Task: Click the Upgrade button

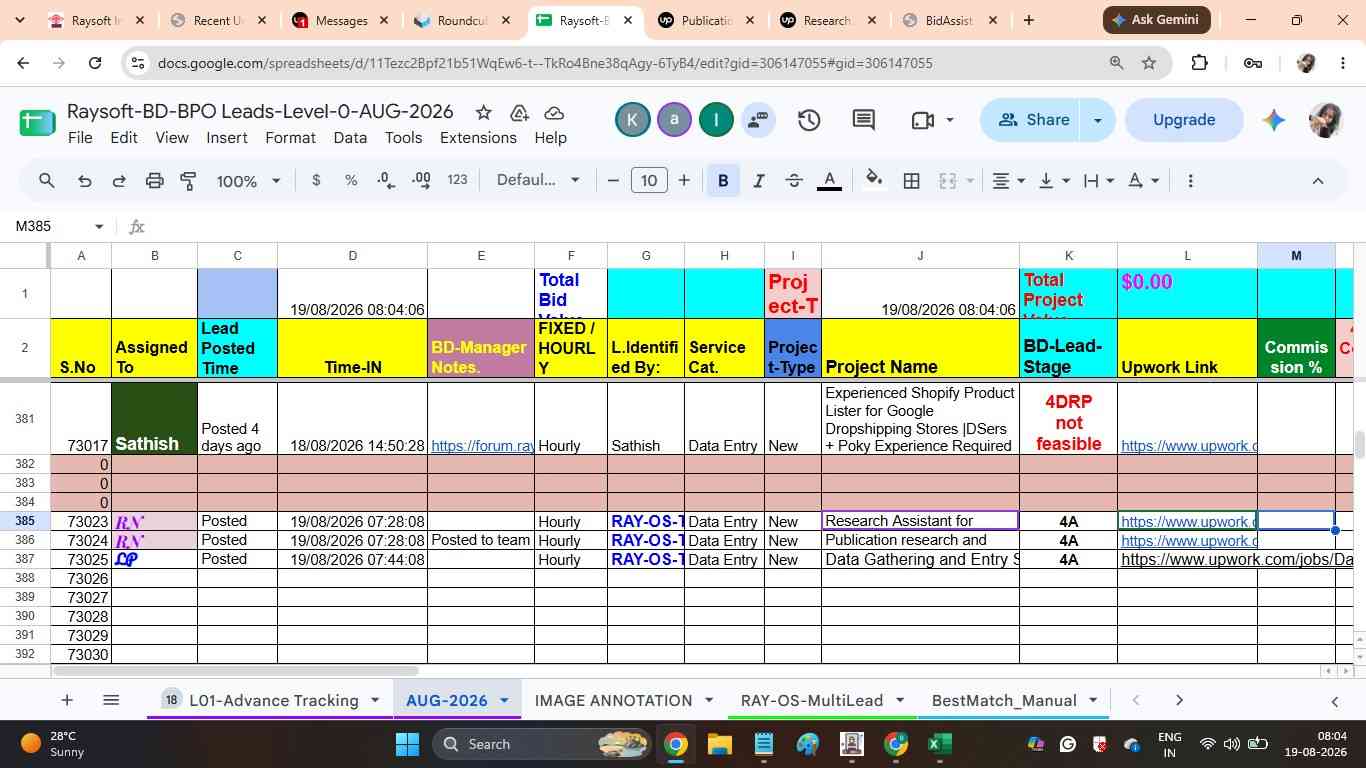Action: (1184, 120)
